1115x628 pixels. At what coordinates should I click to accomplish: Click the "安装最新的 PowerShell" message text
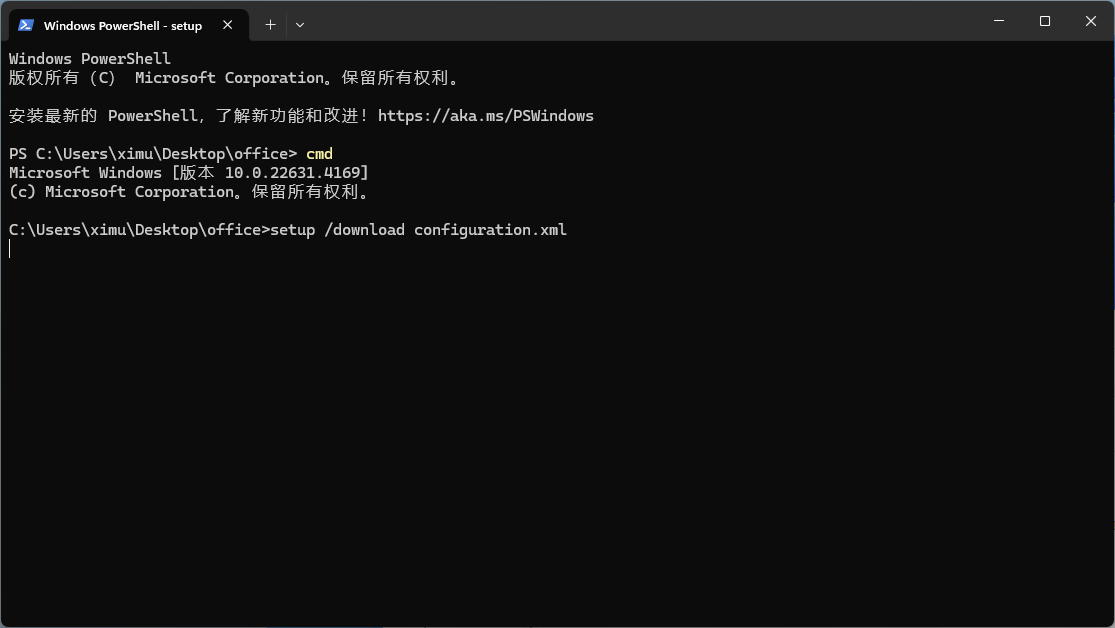pos(103,116)
